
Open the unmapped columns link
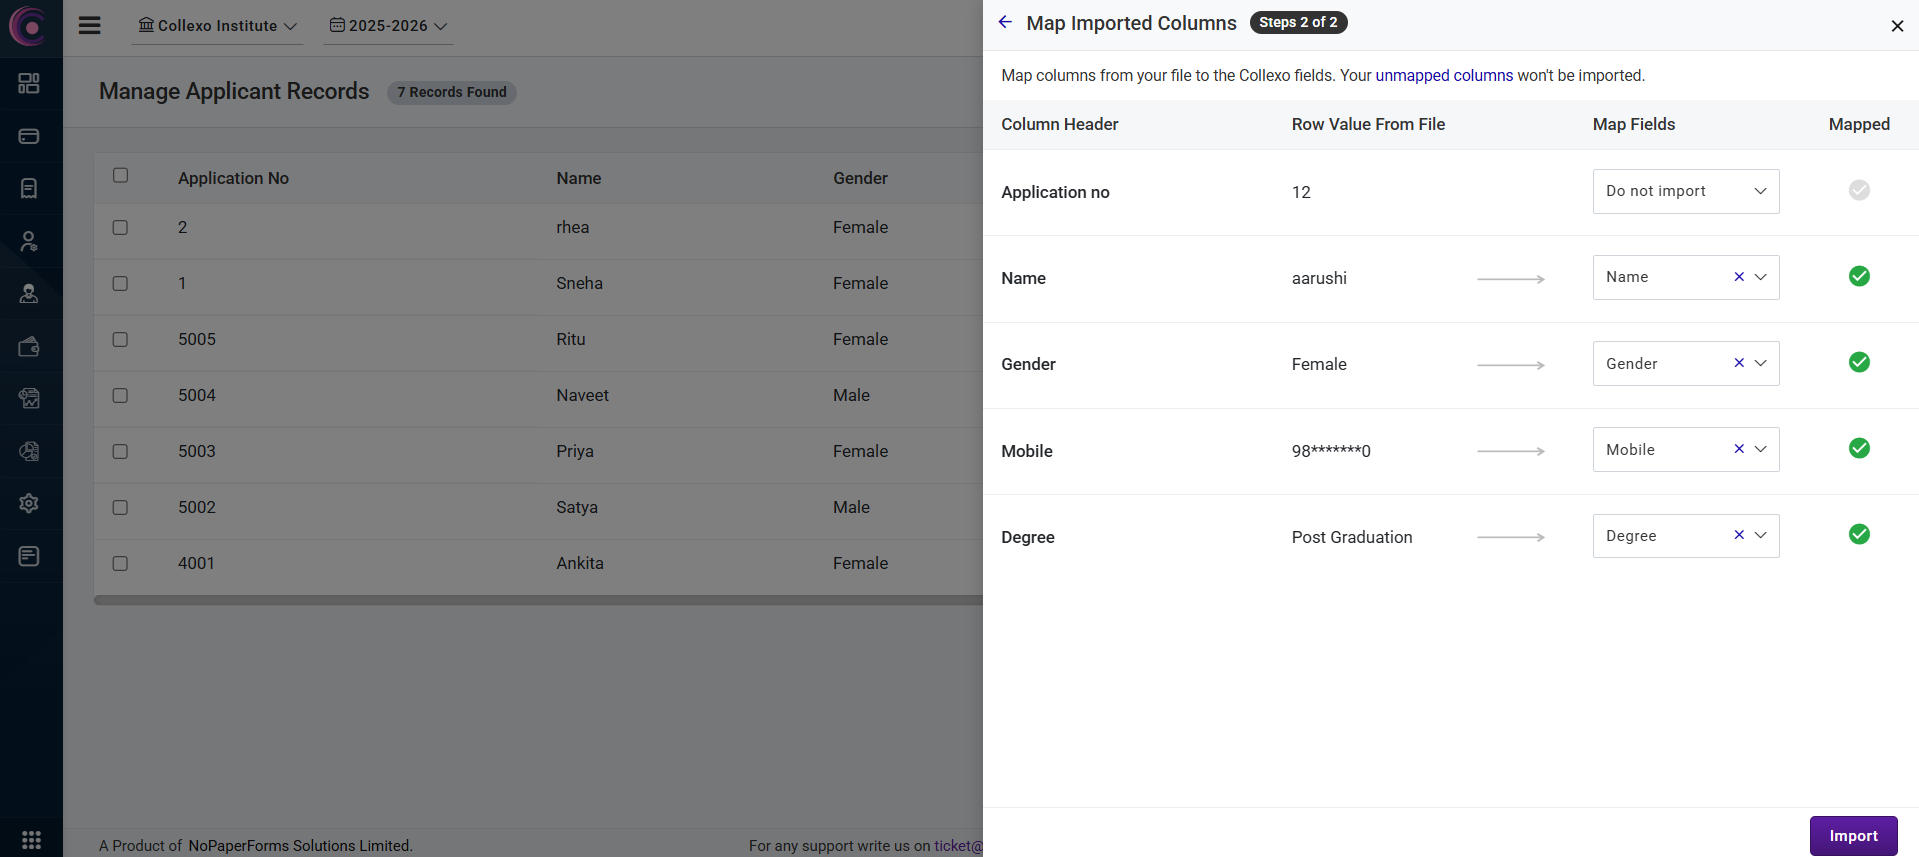point(1443,76)
